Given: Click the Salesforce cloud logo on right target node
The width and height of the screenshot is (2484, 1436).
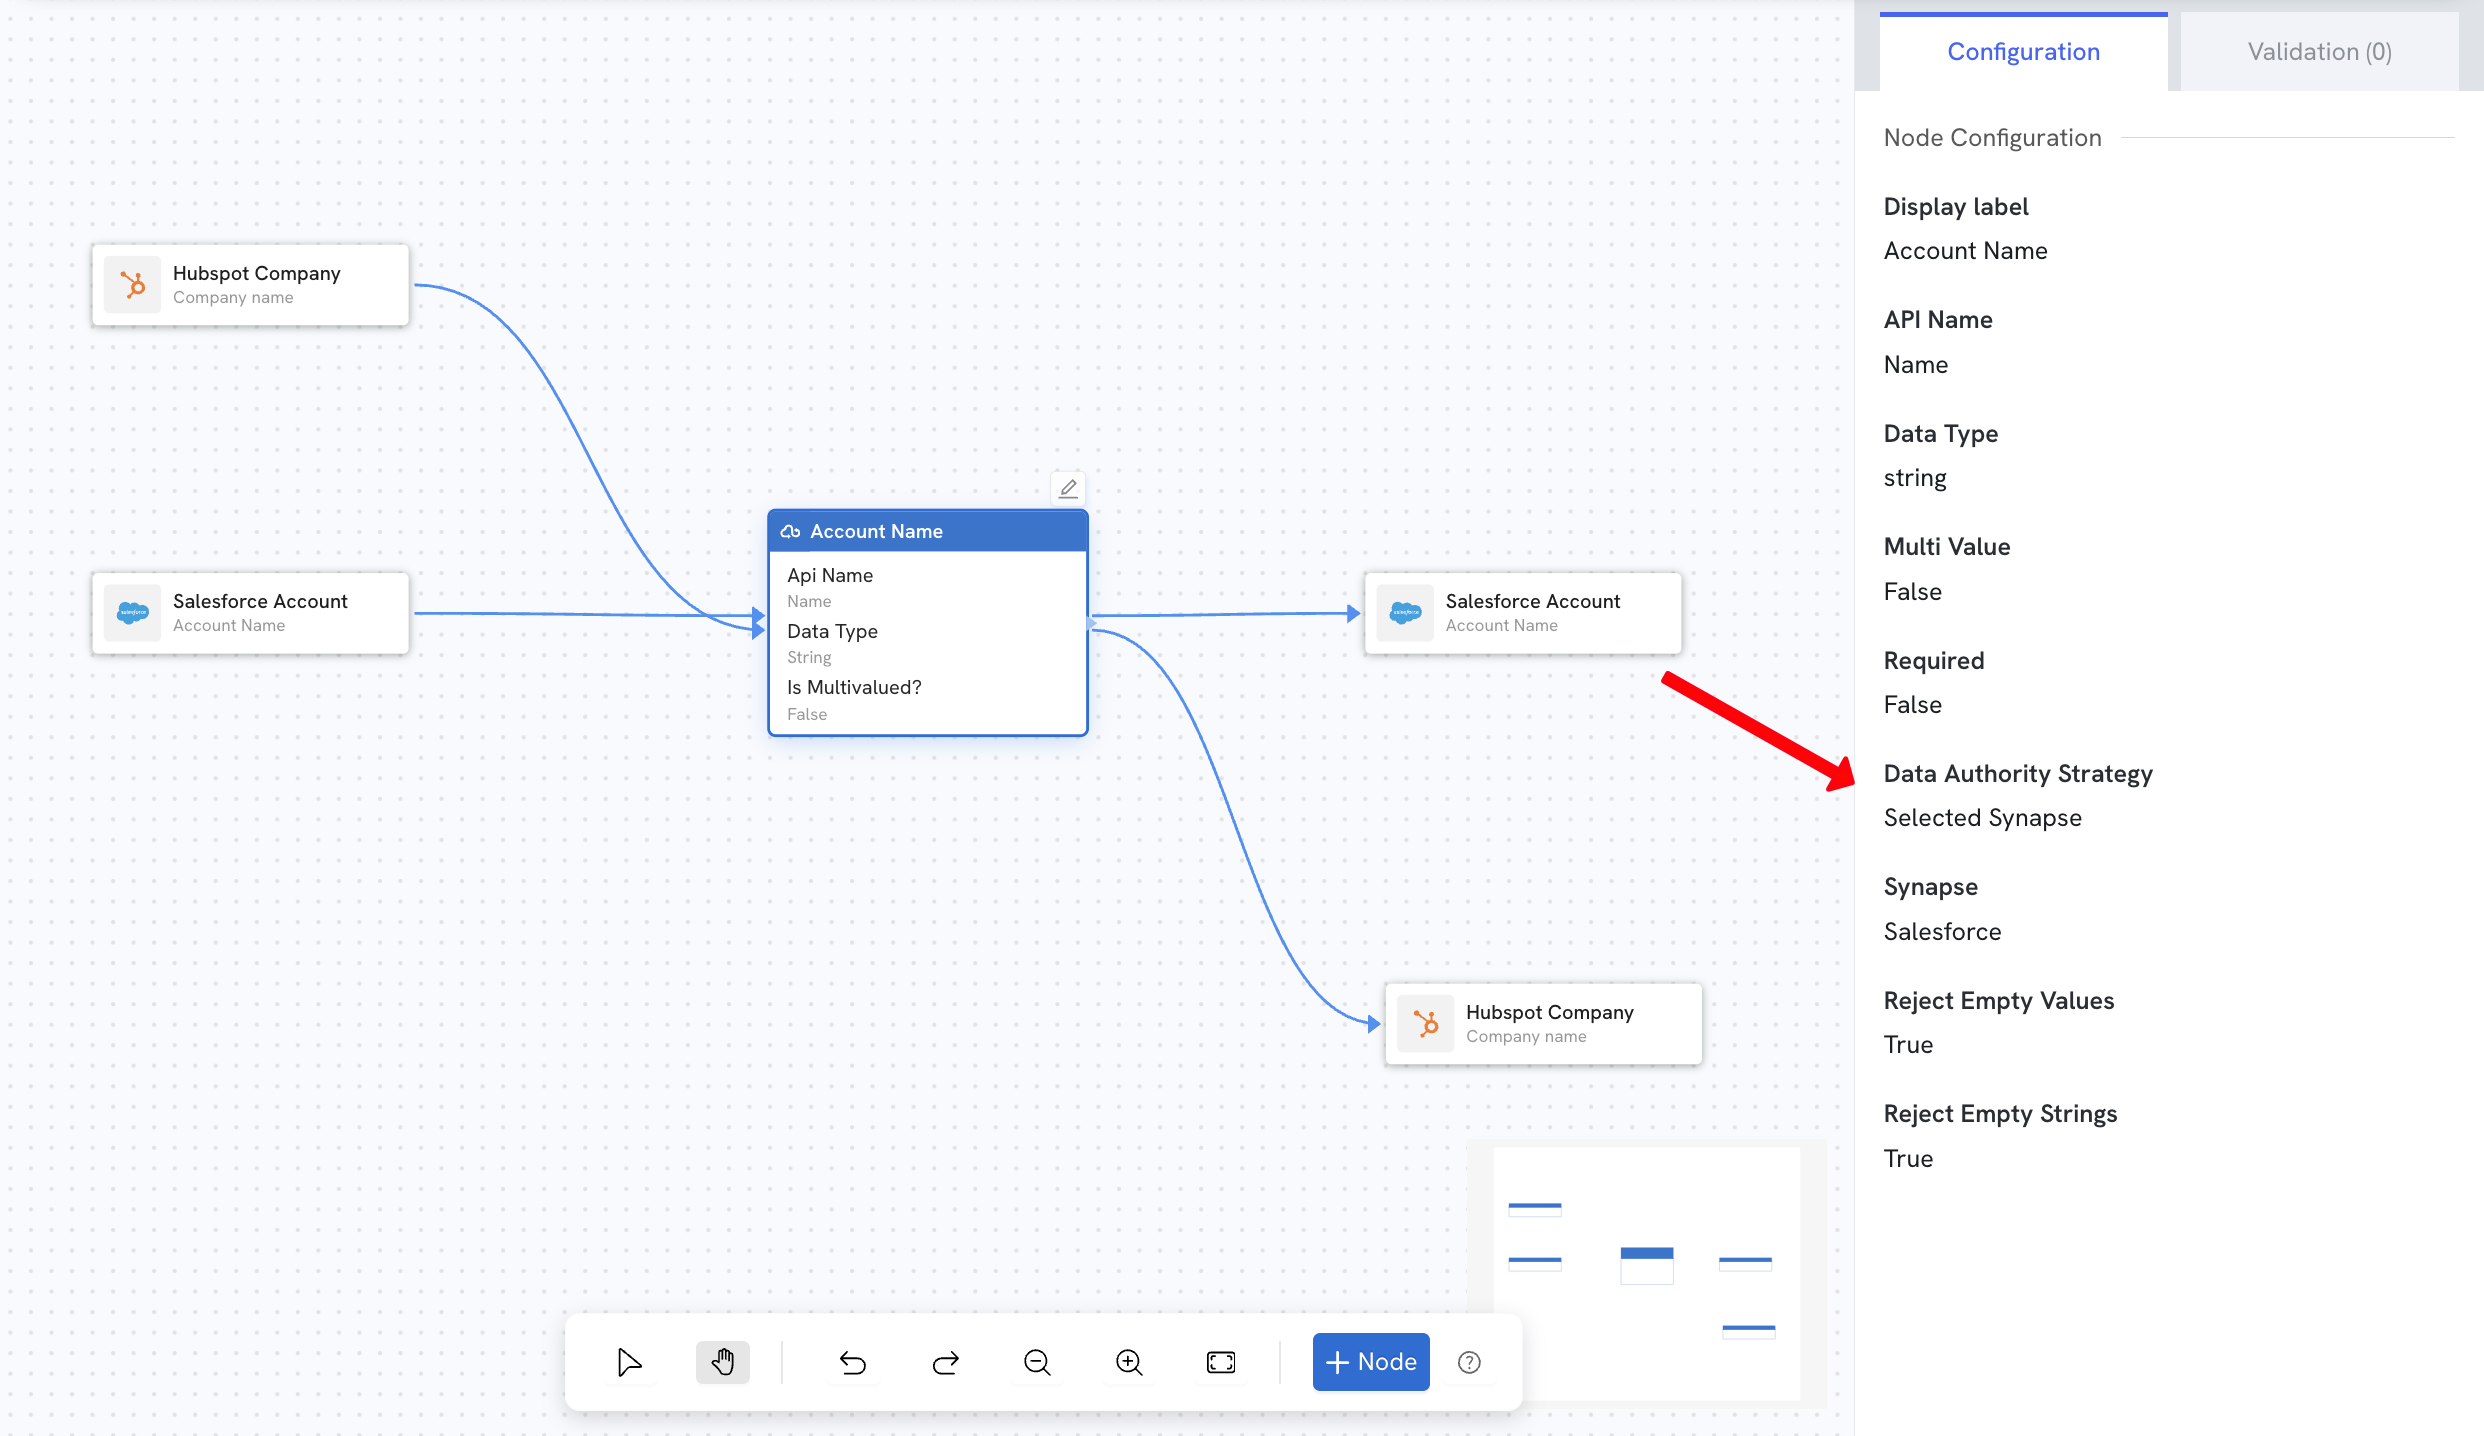Looking at the screenshot, I should pos(1406,613).
